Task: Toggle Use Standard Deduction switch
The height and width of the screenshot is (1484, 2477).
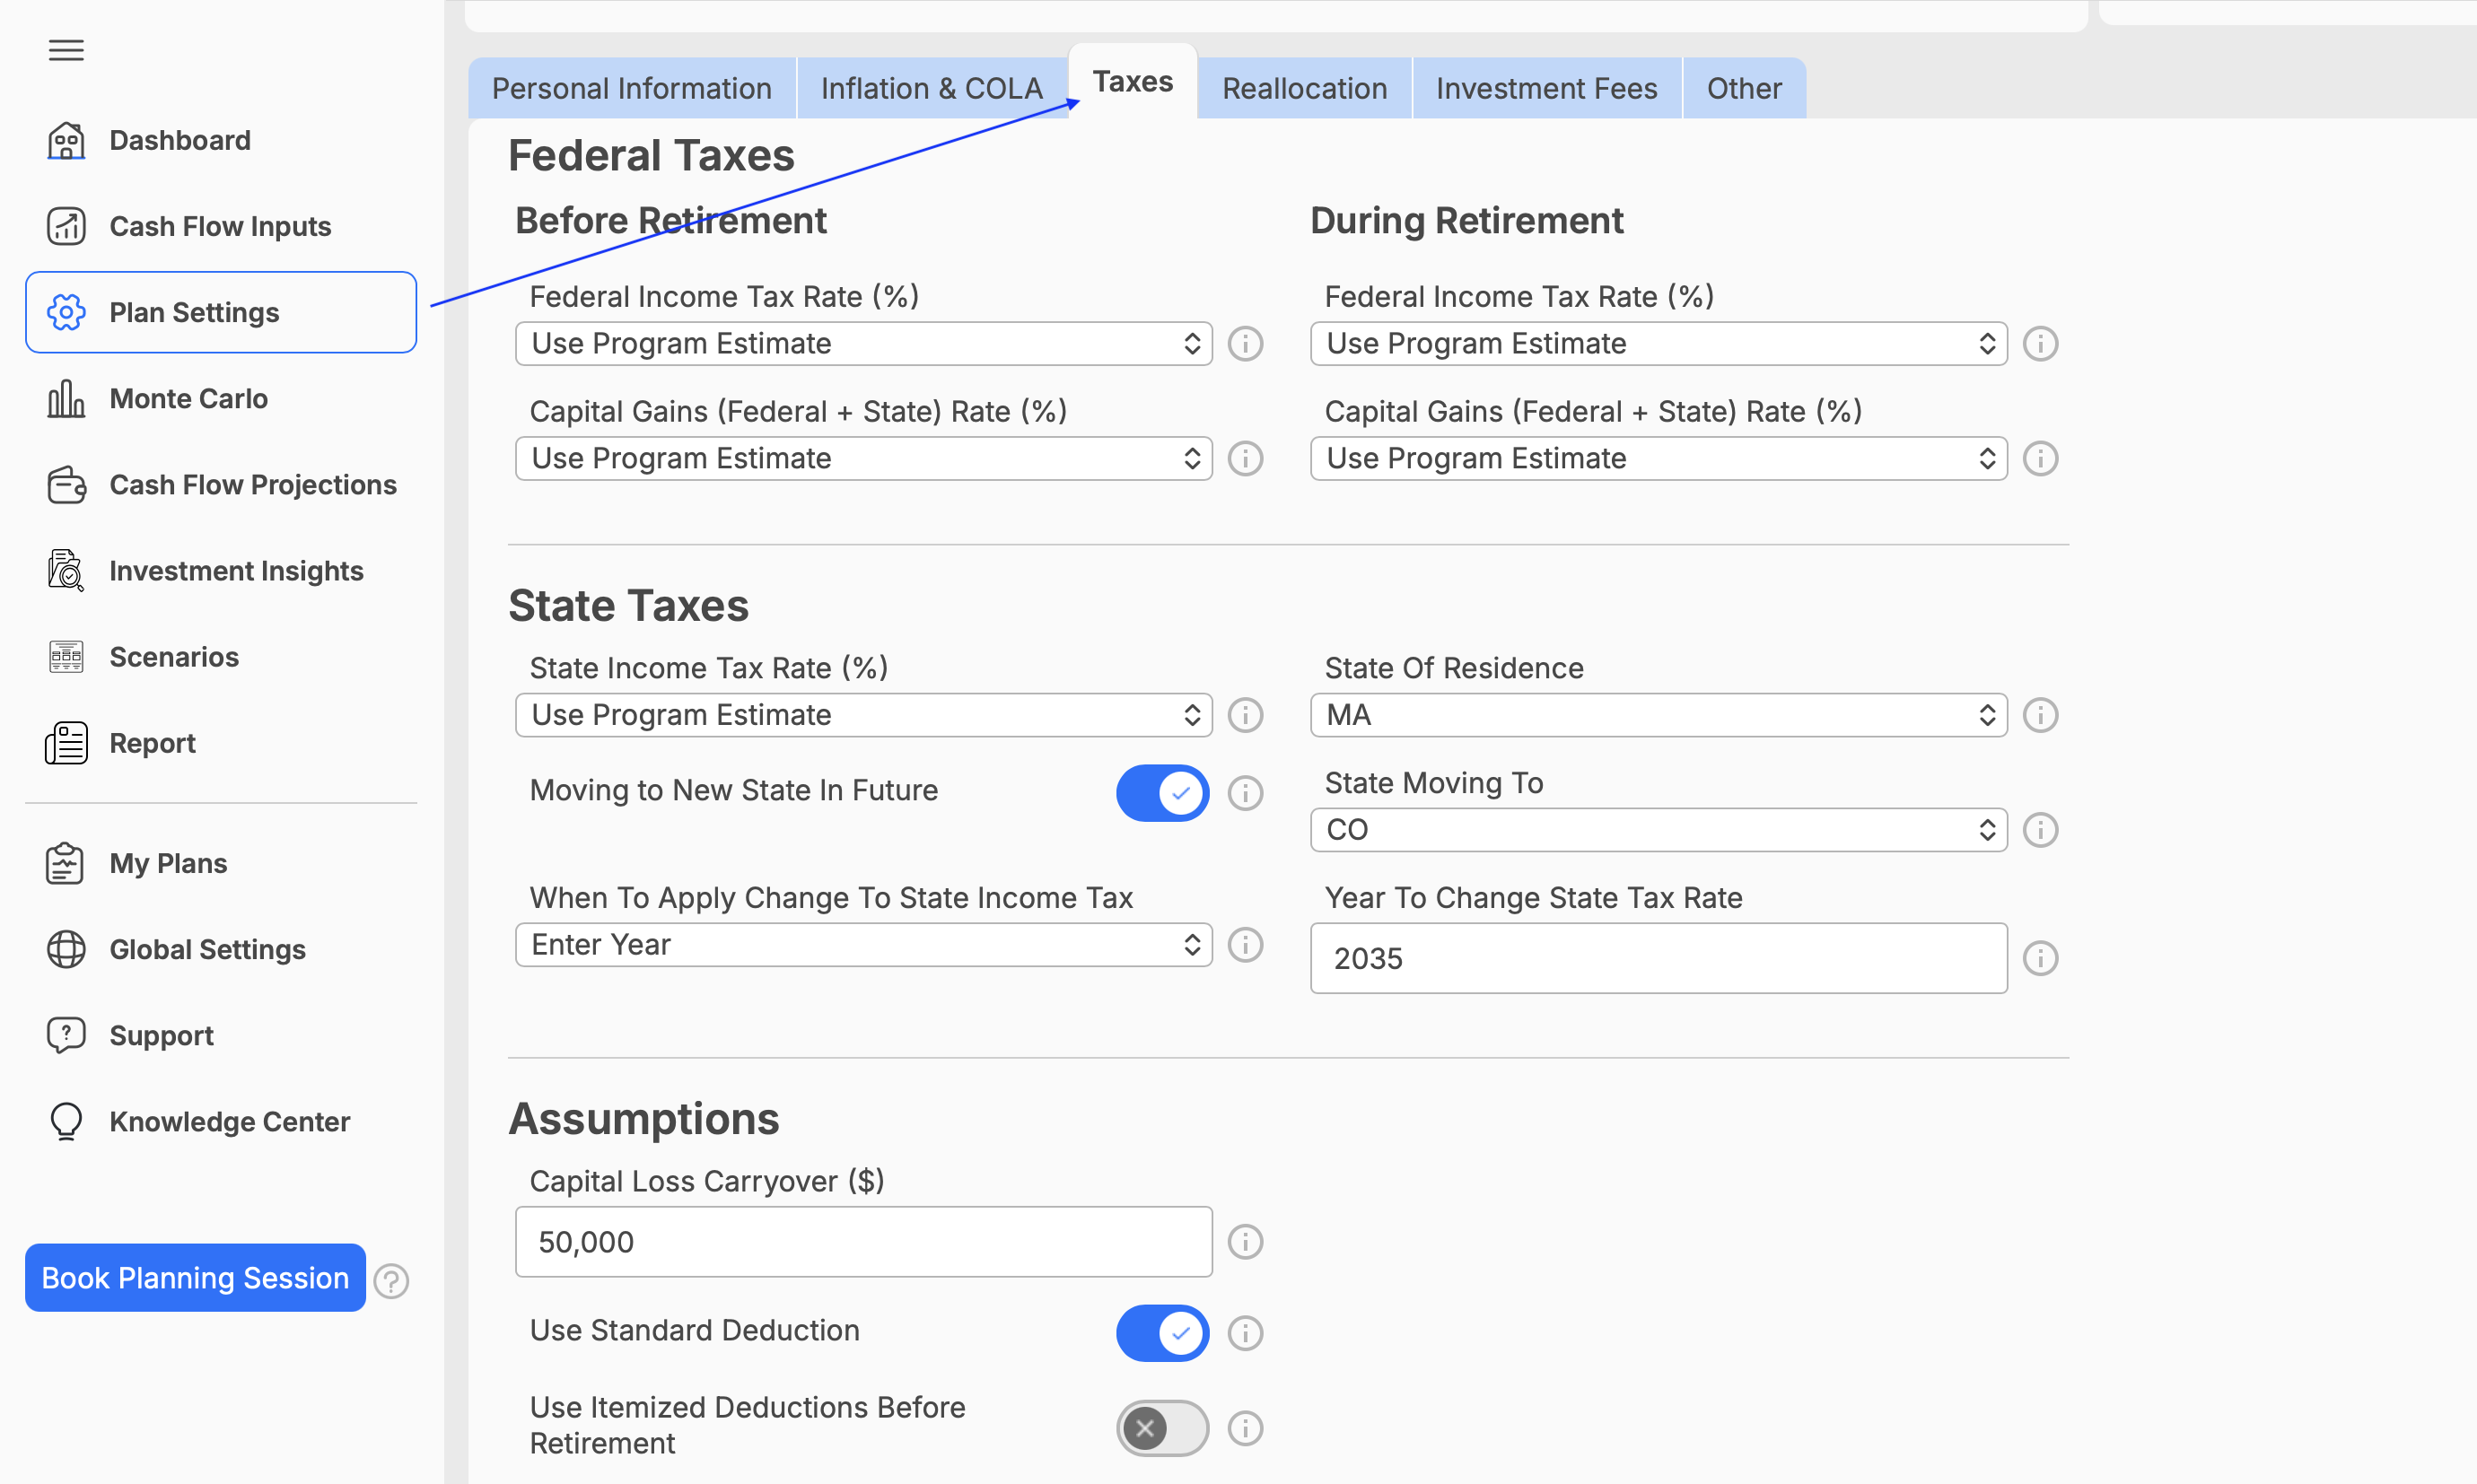Action: [1162, 1332]
